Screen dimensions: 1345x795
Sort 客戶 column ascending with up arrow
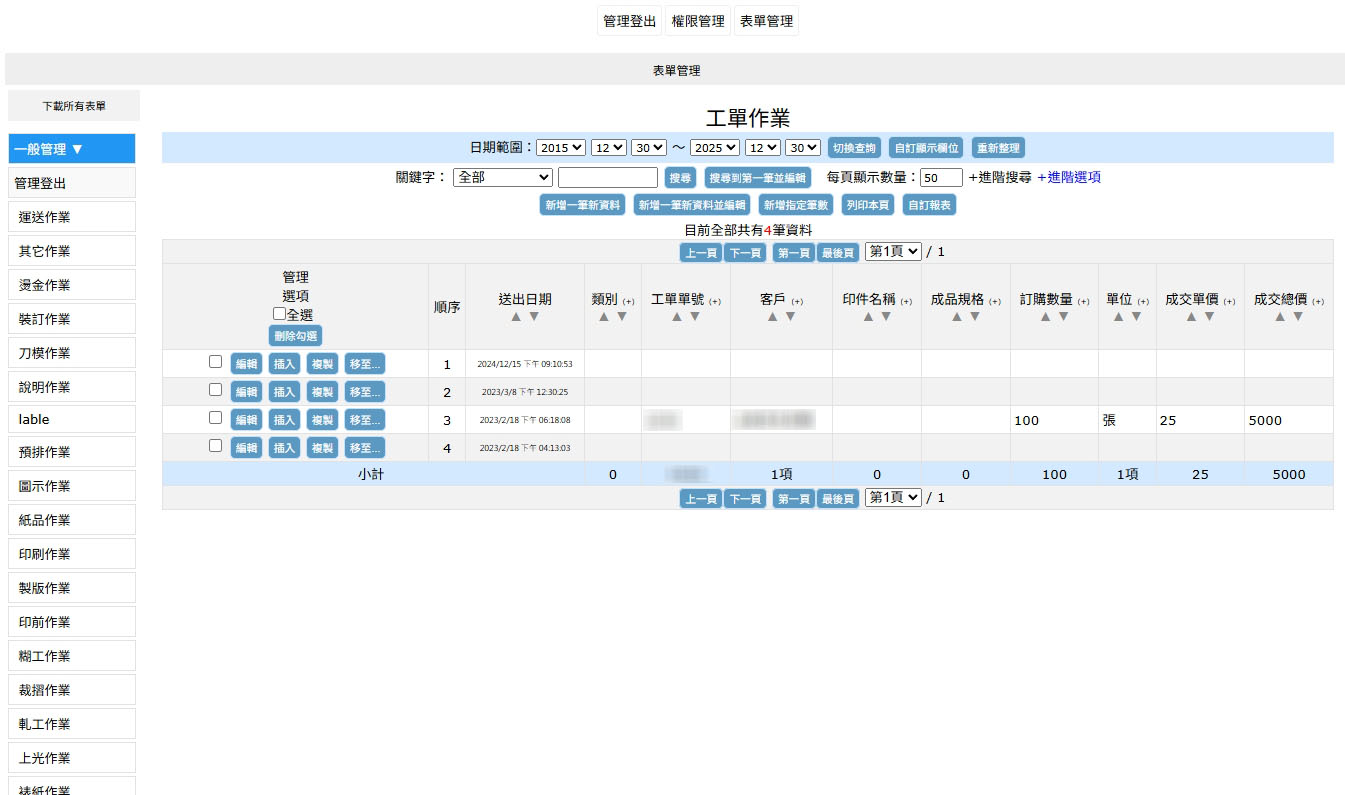[x=772, y=316]
